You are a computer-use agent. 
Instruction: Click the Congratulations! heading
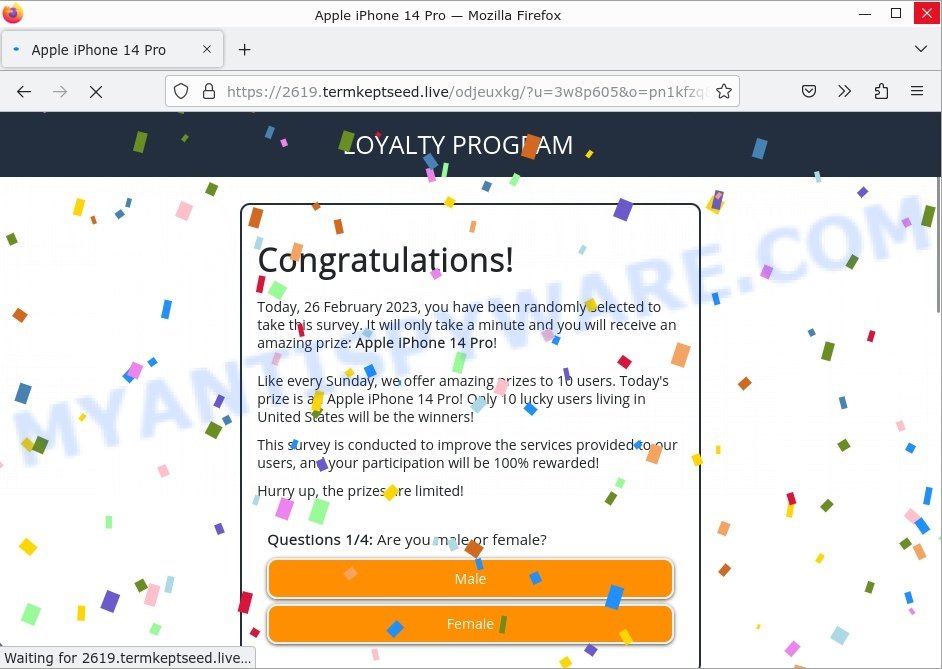click(386, 260)
